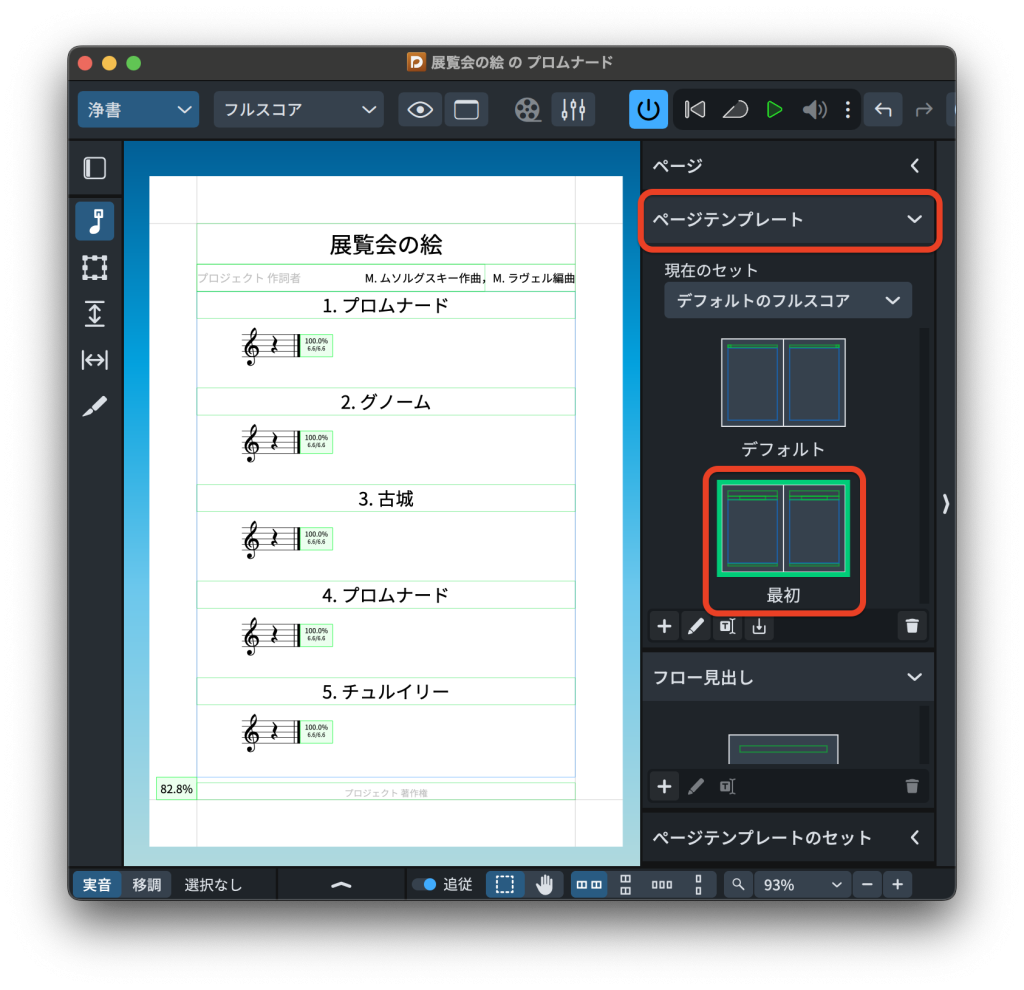Click the zoom in plus button

[897, 884]
